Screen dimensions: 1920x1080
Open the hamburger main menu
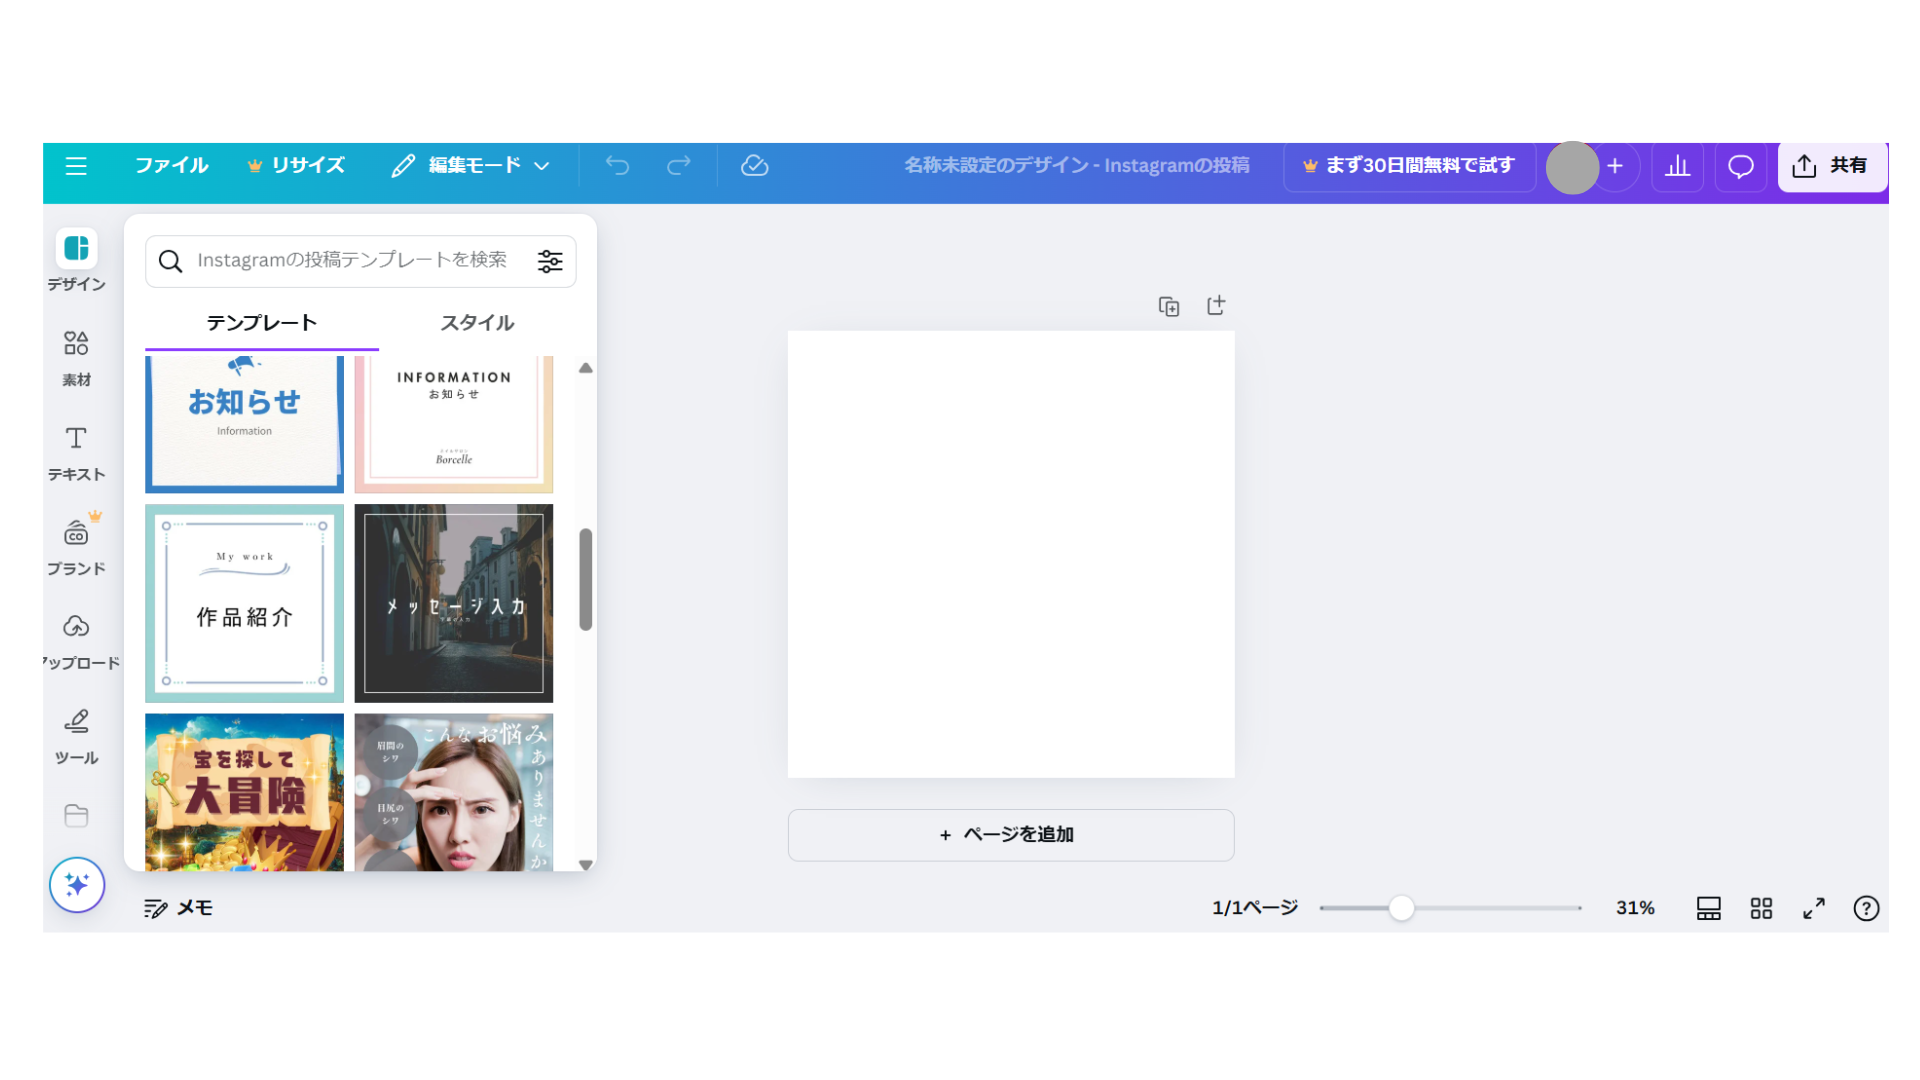76,166
